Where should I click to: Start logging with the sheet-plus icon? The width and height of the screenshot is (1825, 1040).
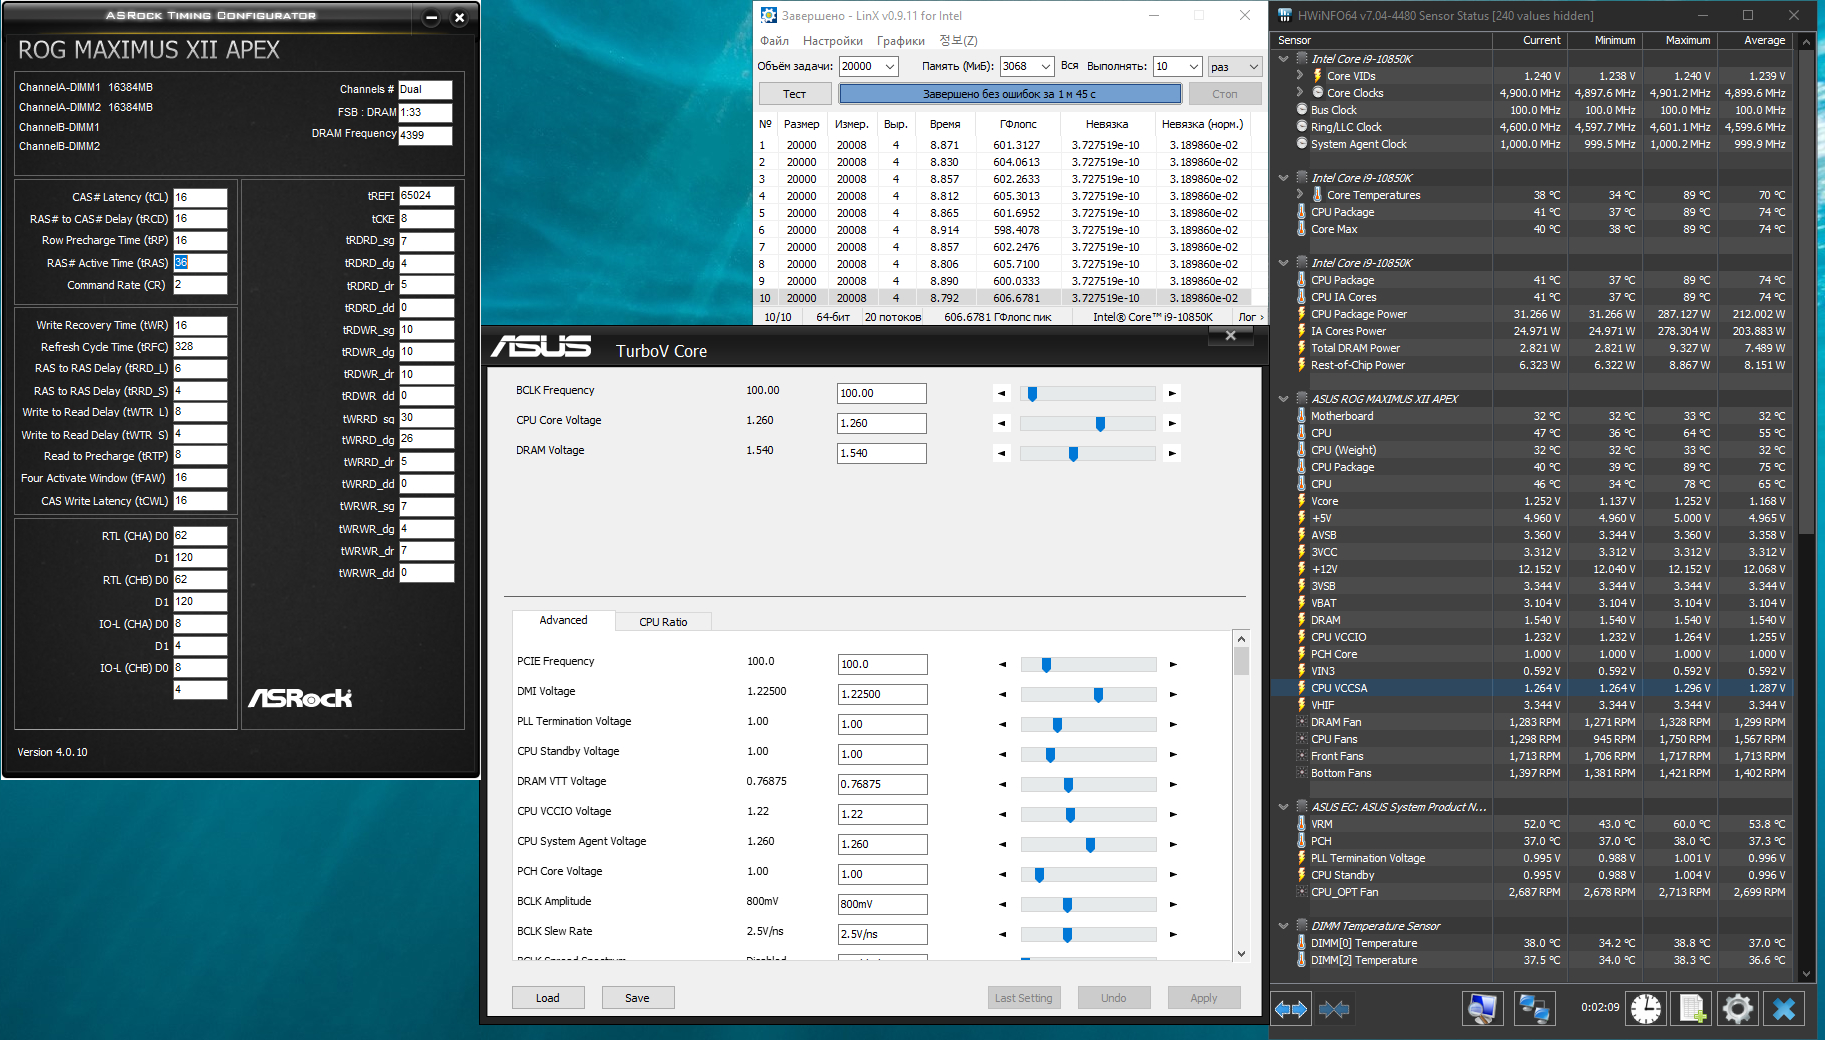coord(1692,1009)
